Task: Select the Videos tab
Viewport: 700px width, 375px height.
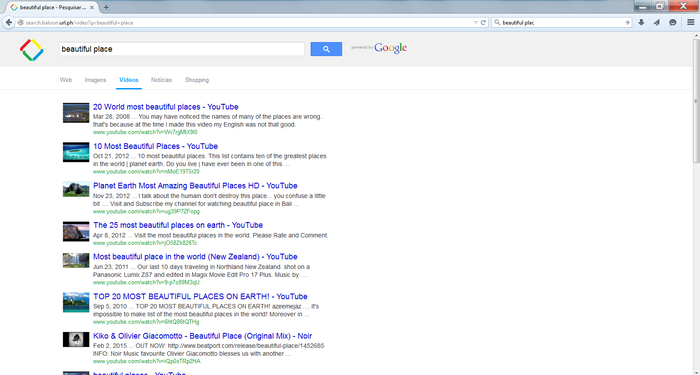Action: pyautogui.click(x=129, y=80)
